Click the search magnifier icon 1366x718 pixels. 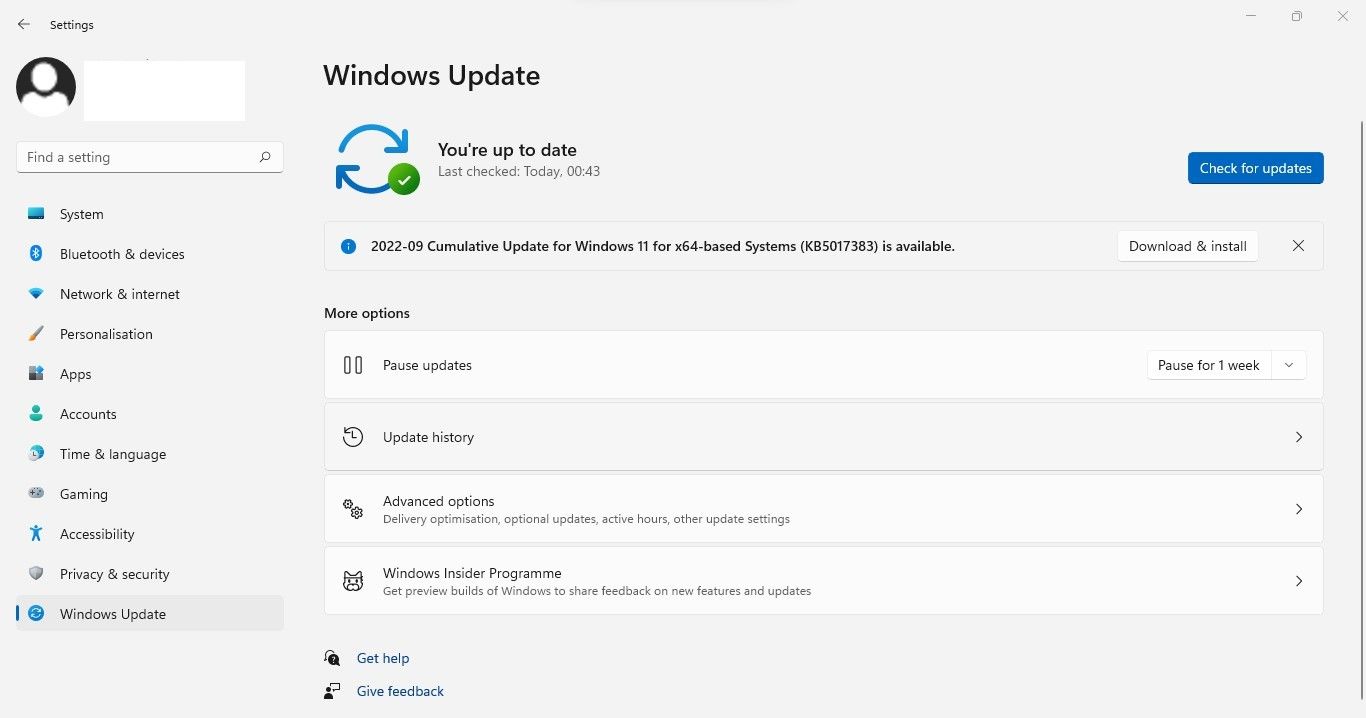pos(265,157)
